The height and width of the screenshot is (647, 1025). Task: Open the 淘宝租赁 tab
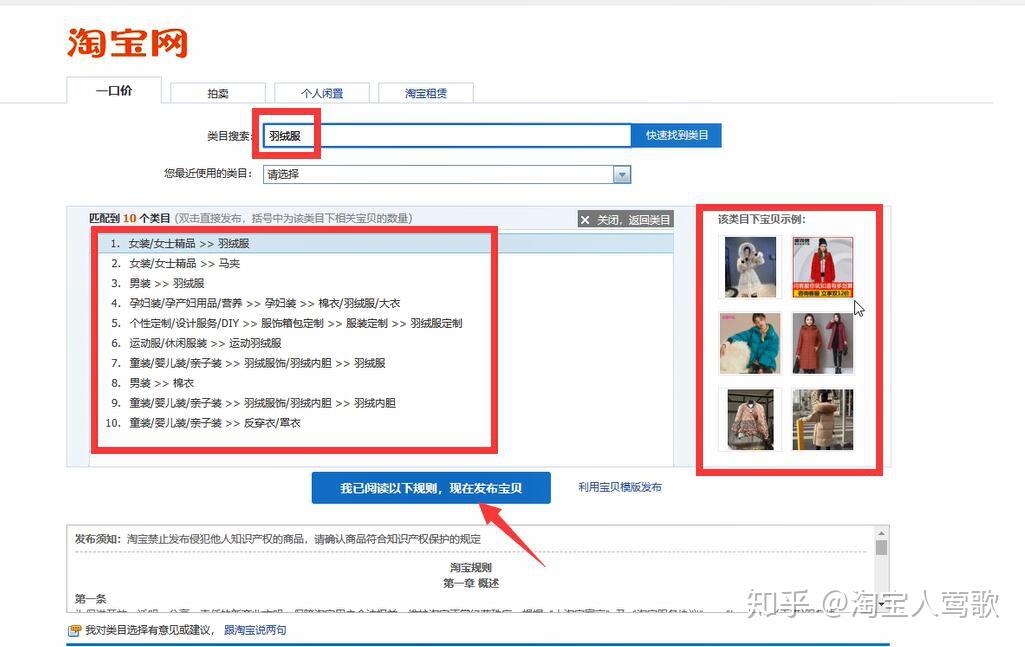426,92
